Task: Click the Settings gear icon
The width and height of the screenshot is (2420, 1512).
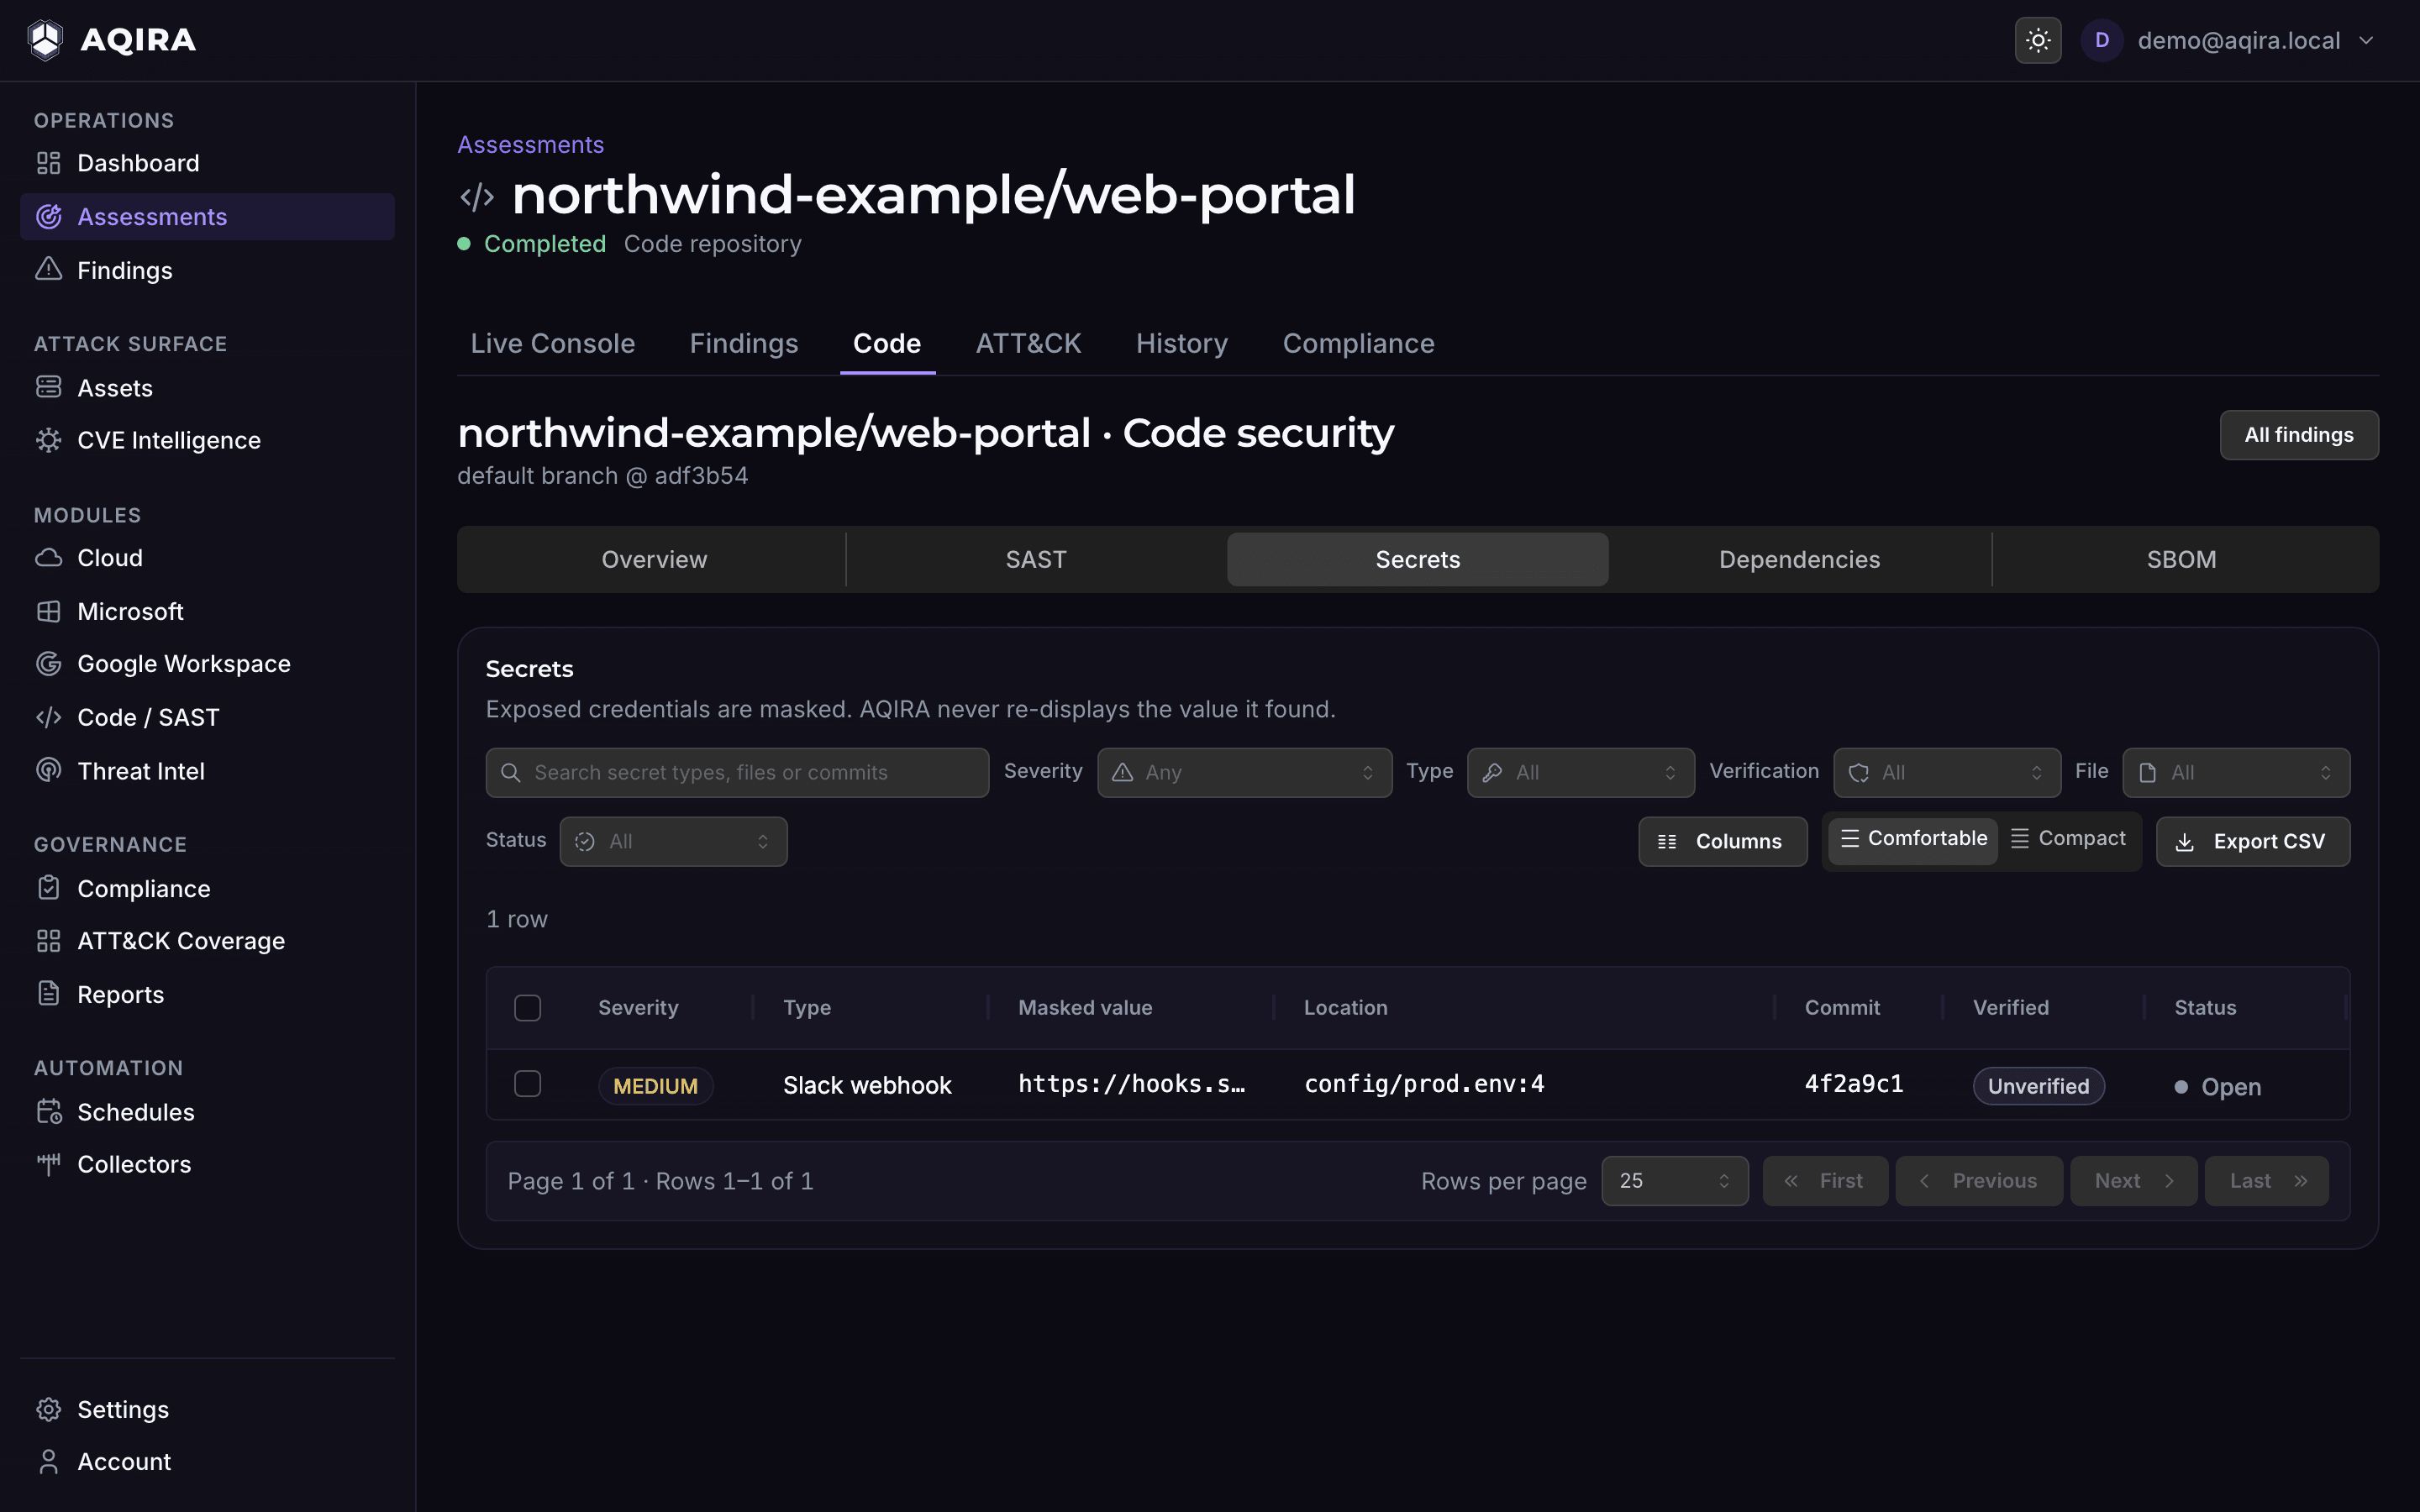Action: [x=48, y=1409]
